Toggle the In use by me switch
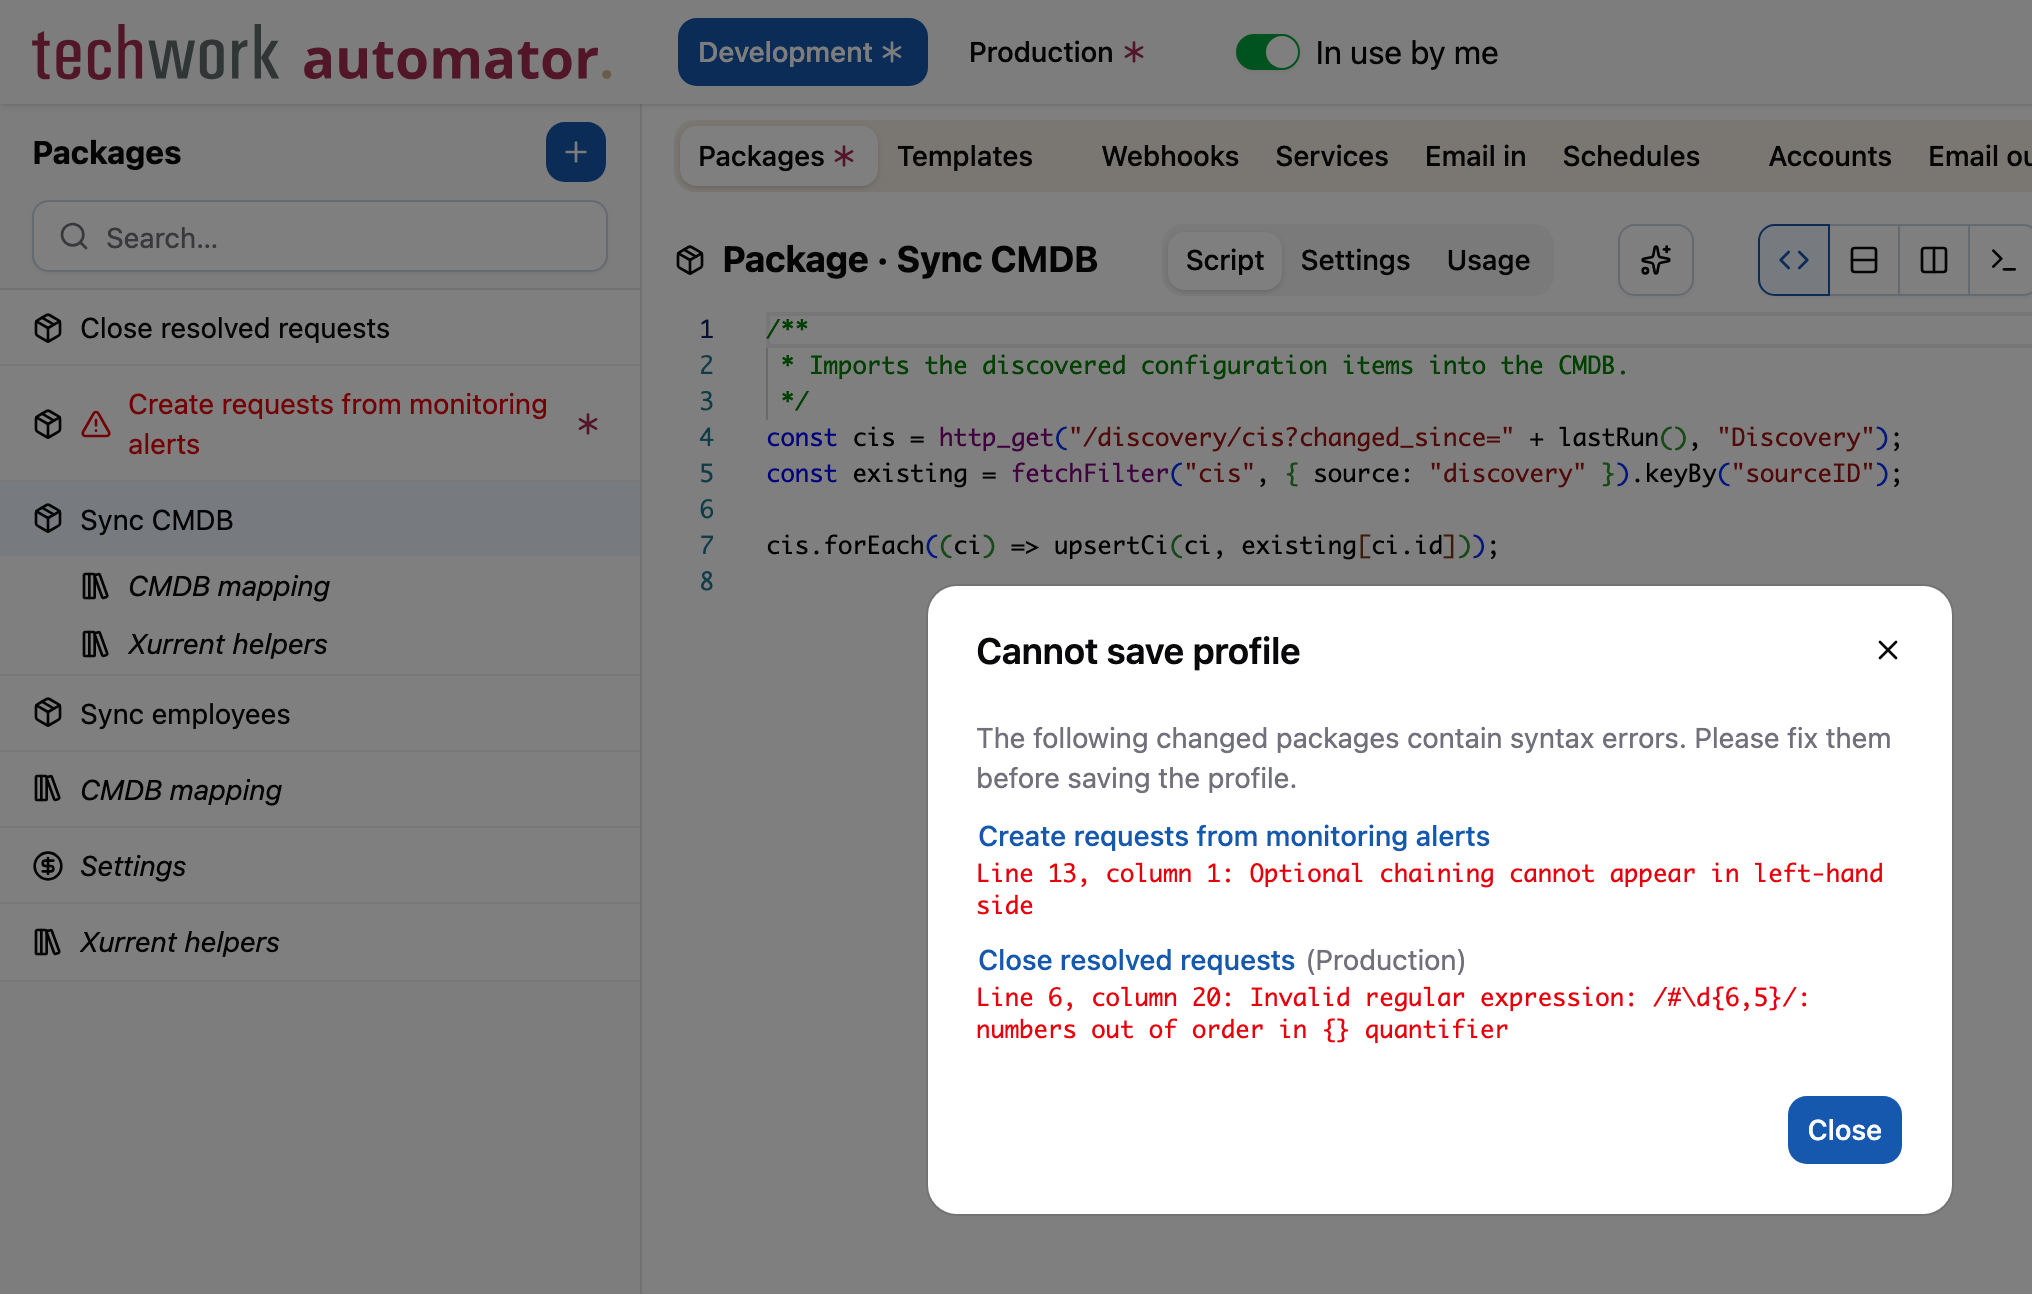Viewport: 2032px width, 1294px height. click(1267, 52)
